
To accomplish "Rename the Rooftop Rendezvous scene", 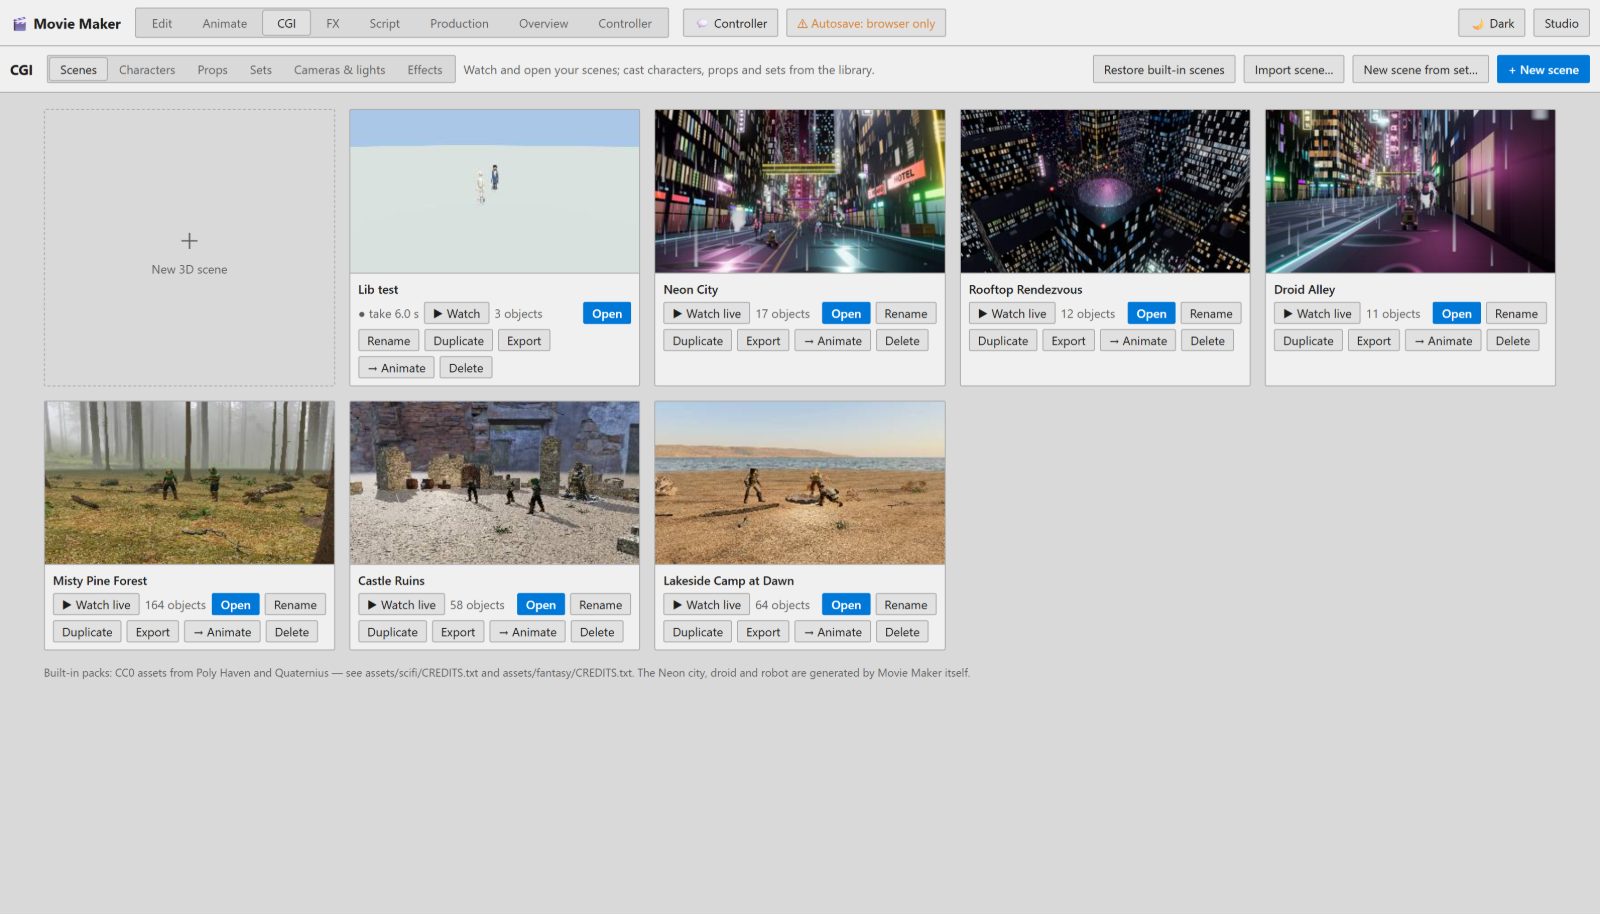I will click(1211, 314).
